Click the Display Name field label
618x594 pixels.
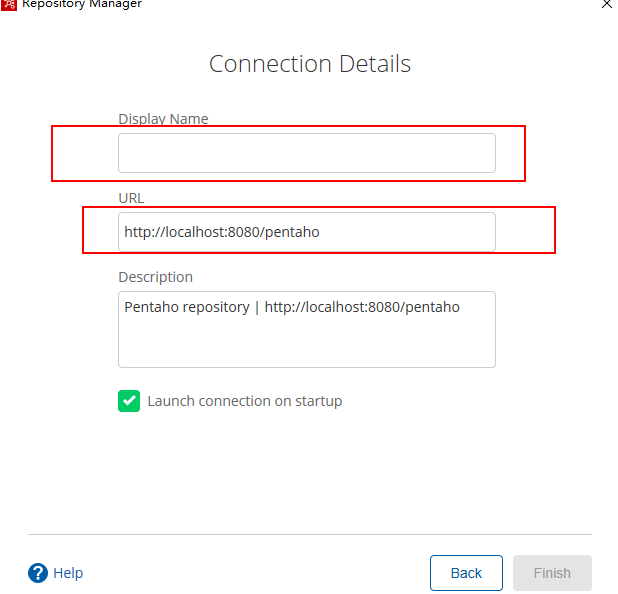163,119
